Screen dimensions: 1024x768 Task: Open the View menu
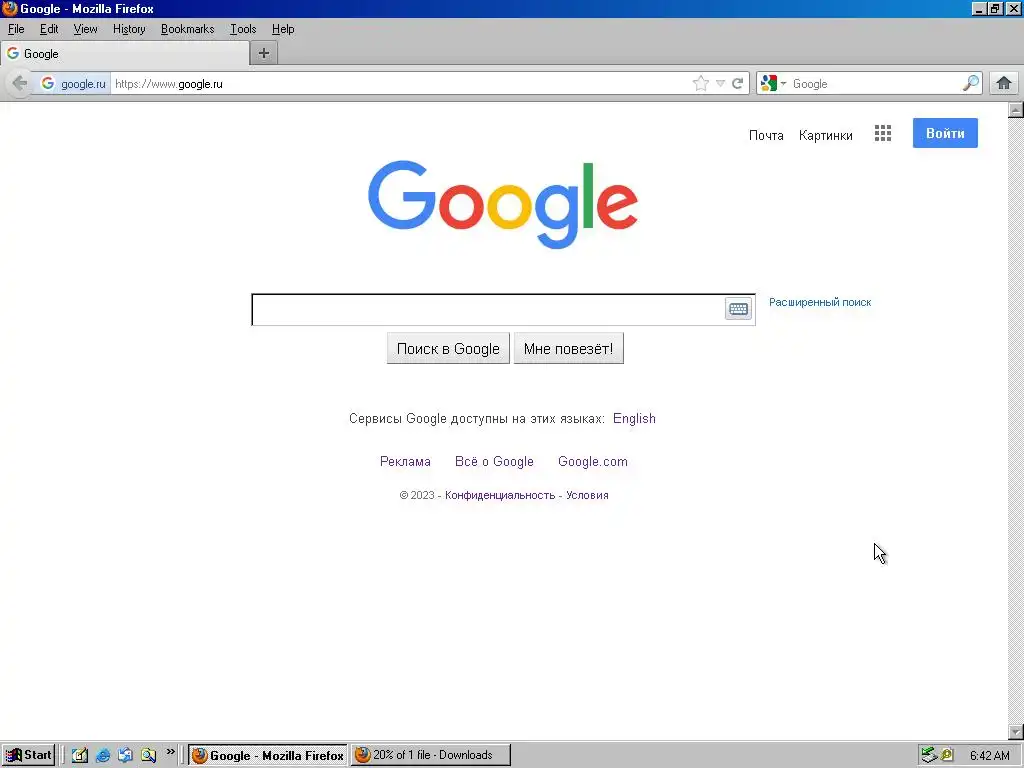pos(86,29)
